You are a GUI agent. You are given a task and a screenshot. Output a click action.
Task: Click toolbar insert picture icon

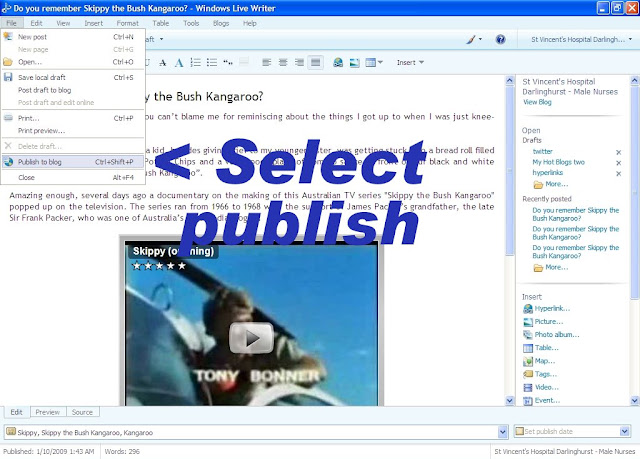354,63
